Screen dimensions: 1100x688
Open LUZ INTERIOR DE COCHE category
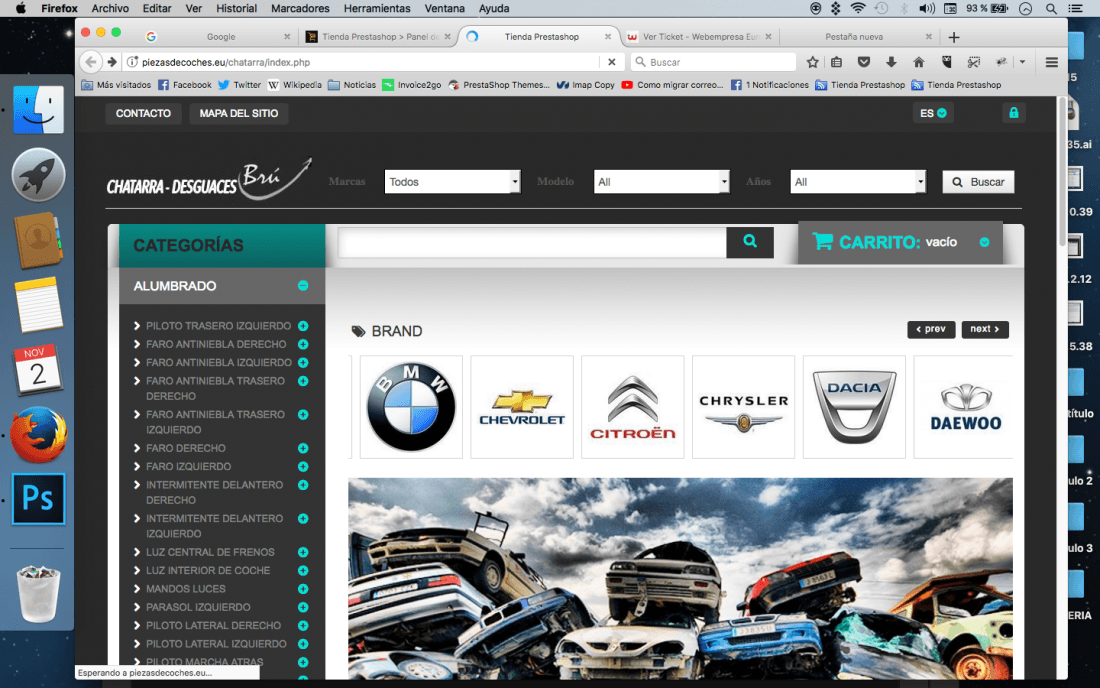[208, 571]
